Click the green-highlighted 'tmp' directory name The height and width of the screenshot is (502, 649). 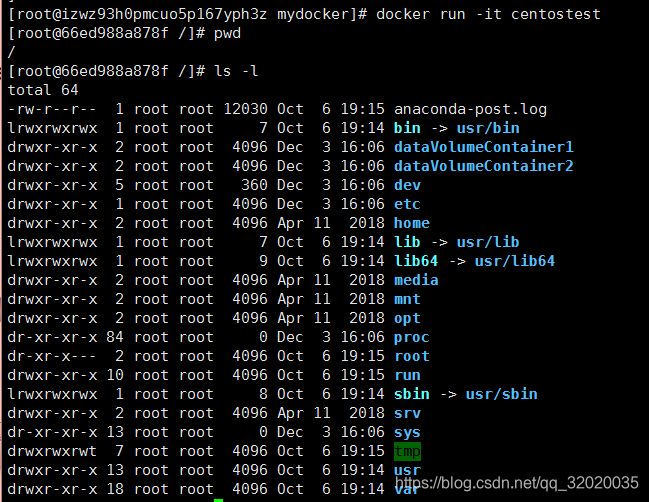[x=407, y=452]
